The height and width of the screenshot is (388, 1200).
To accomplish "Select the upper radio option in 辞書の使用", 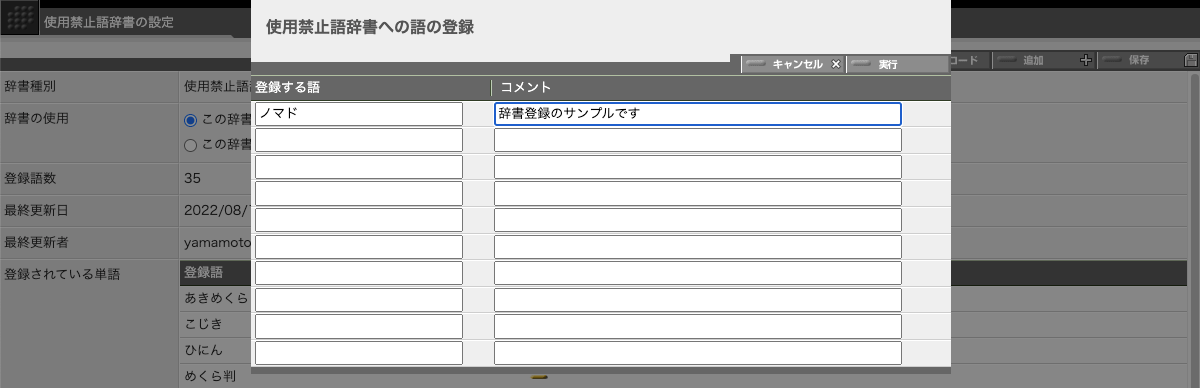I will click(x=191, y=119).
